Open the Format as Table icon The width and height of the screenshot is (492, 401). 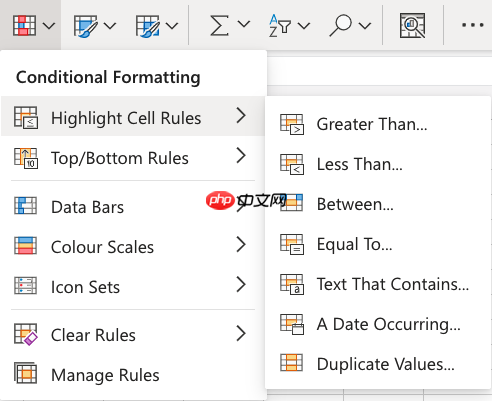pyautogui.click(x=85, y=25)
